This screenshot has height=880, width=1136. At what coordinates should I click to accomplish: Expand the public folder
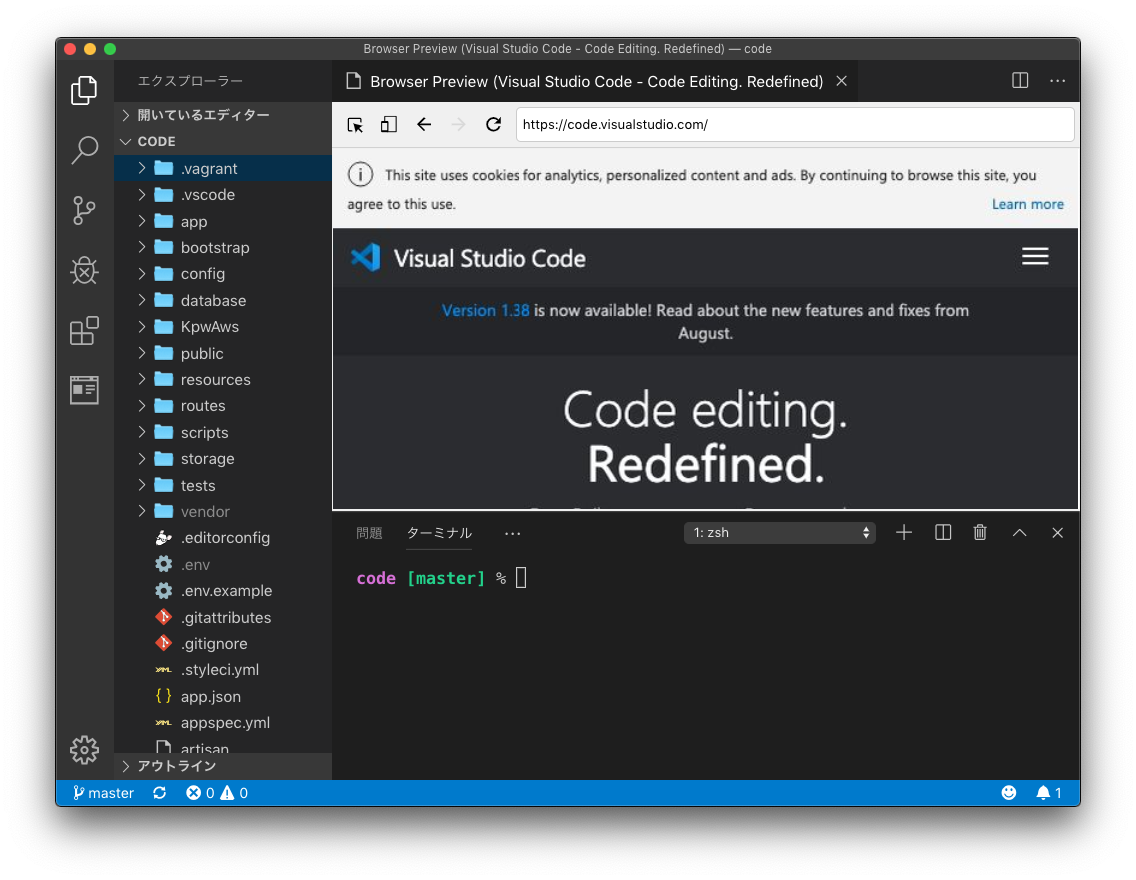point(223,353)
